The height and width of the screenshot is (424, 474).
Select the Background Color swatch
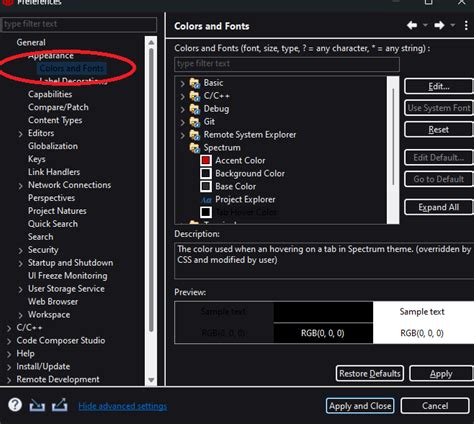206,173
